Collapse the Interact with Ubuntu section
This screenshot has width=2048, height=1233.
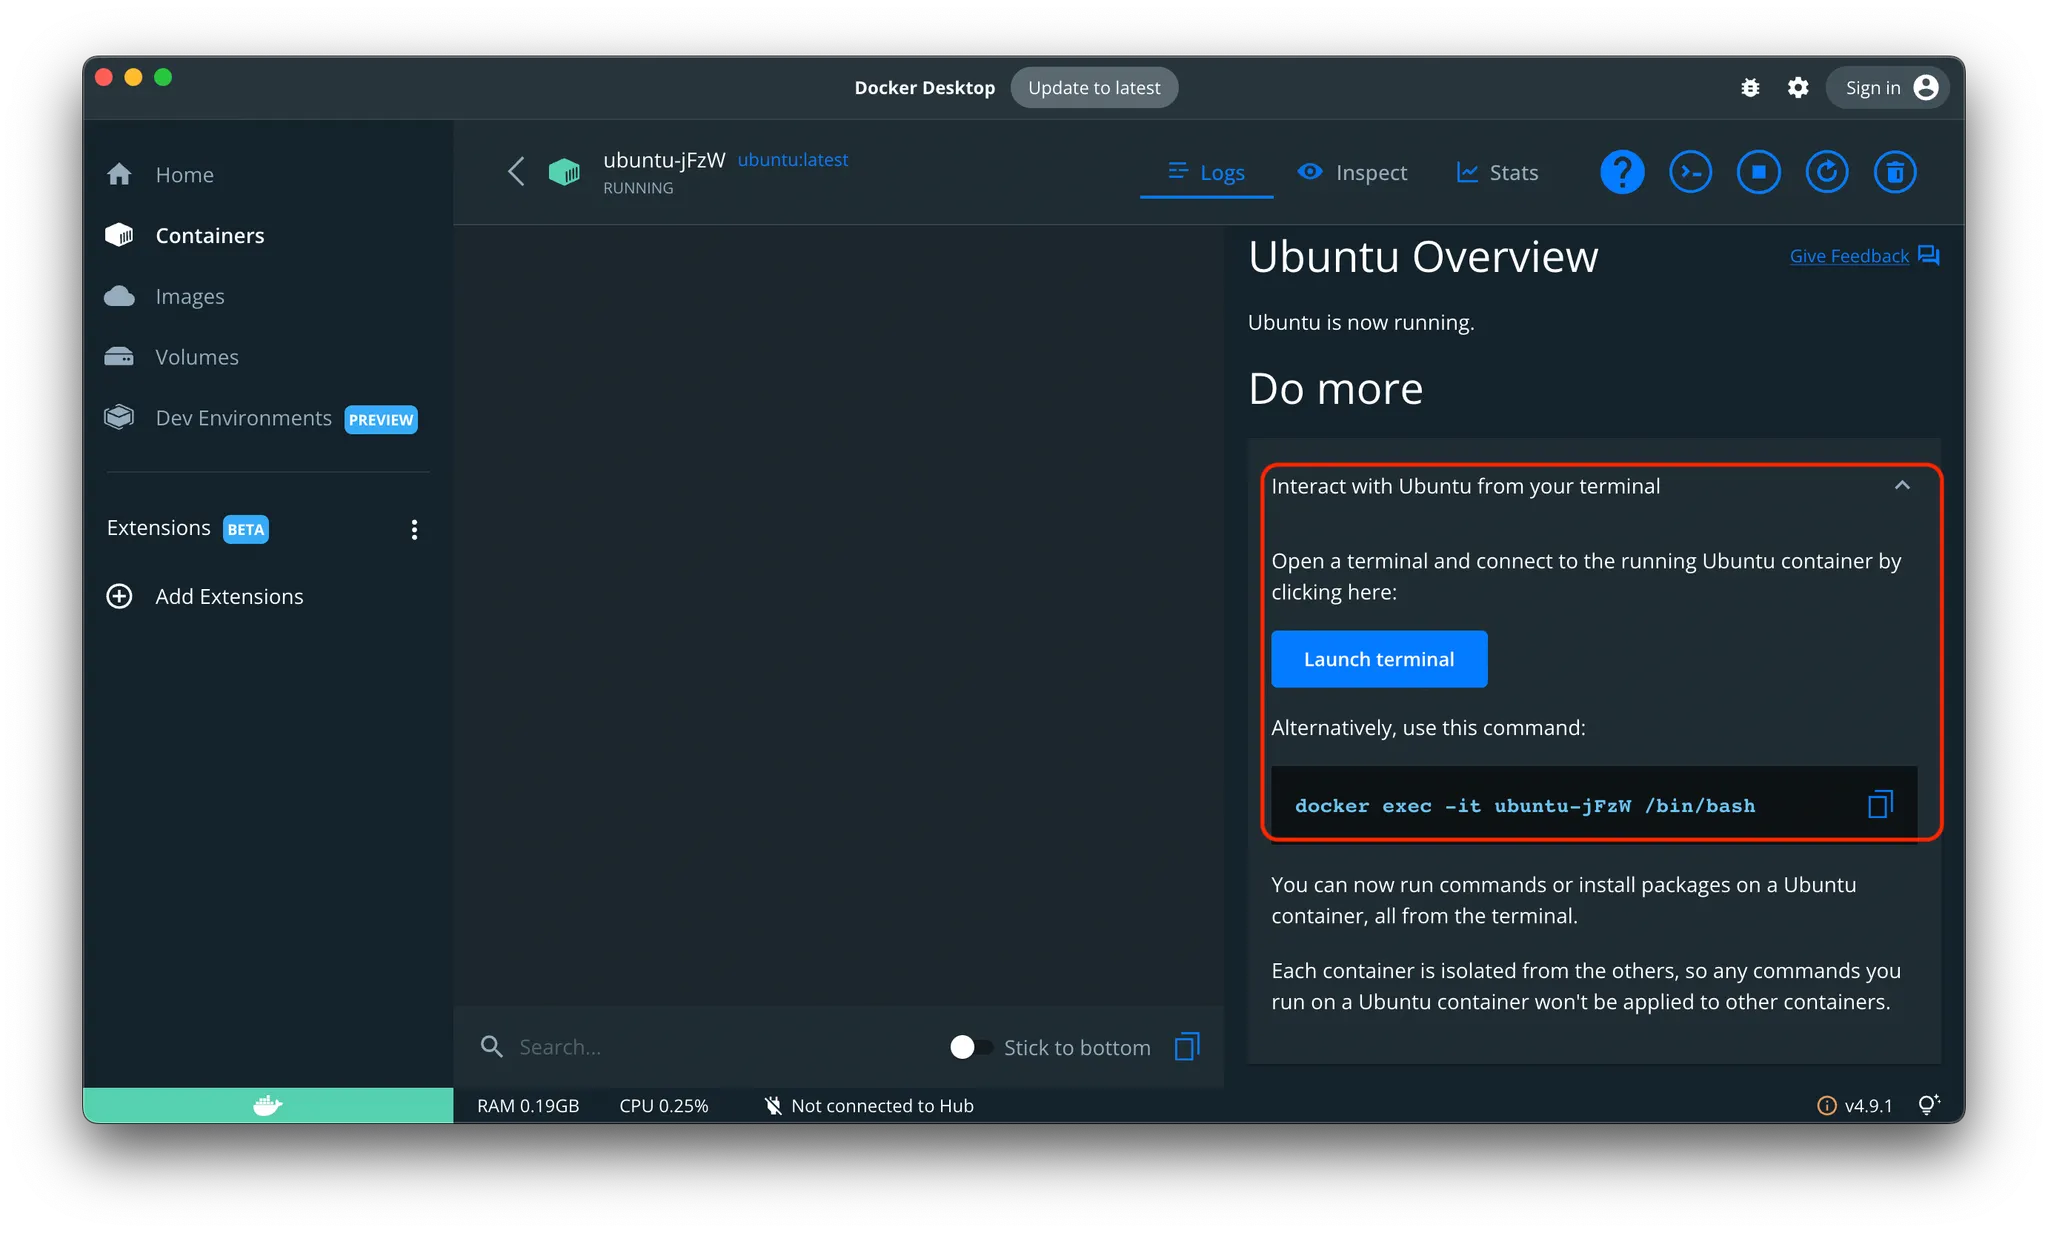point(1902,486)
